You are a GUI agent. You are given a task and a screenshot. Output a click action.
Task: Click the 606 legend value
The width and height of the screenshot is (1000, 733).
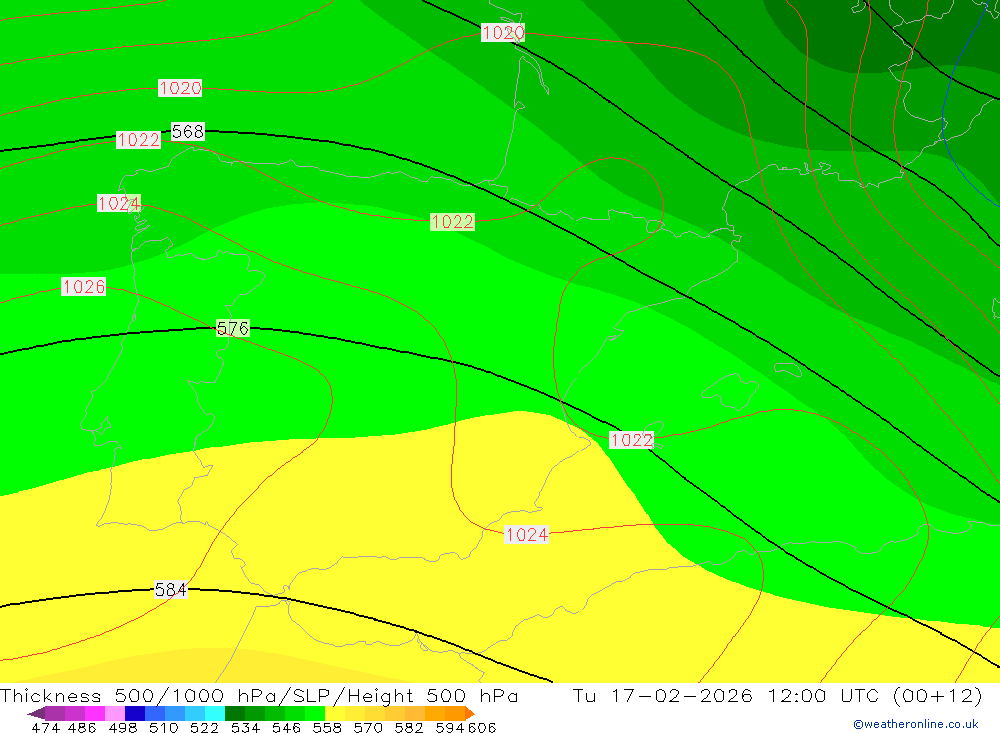tap(482, 727)
